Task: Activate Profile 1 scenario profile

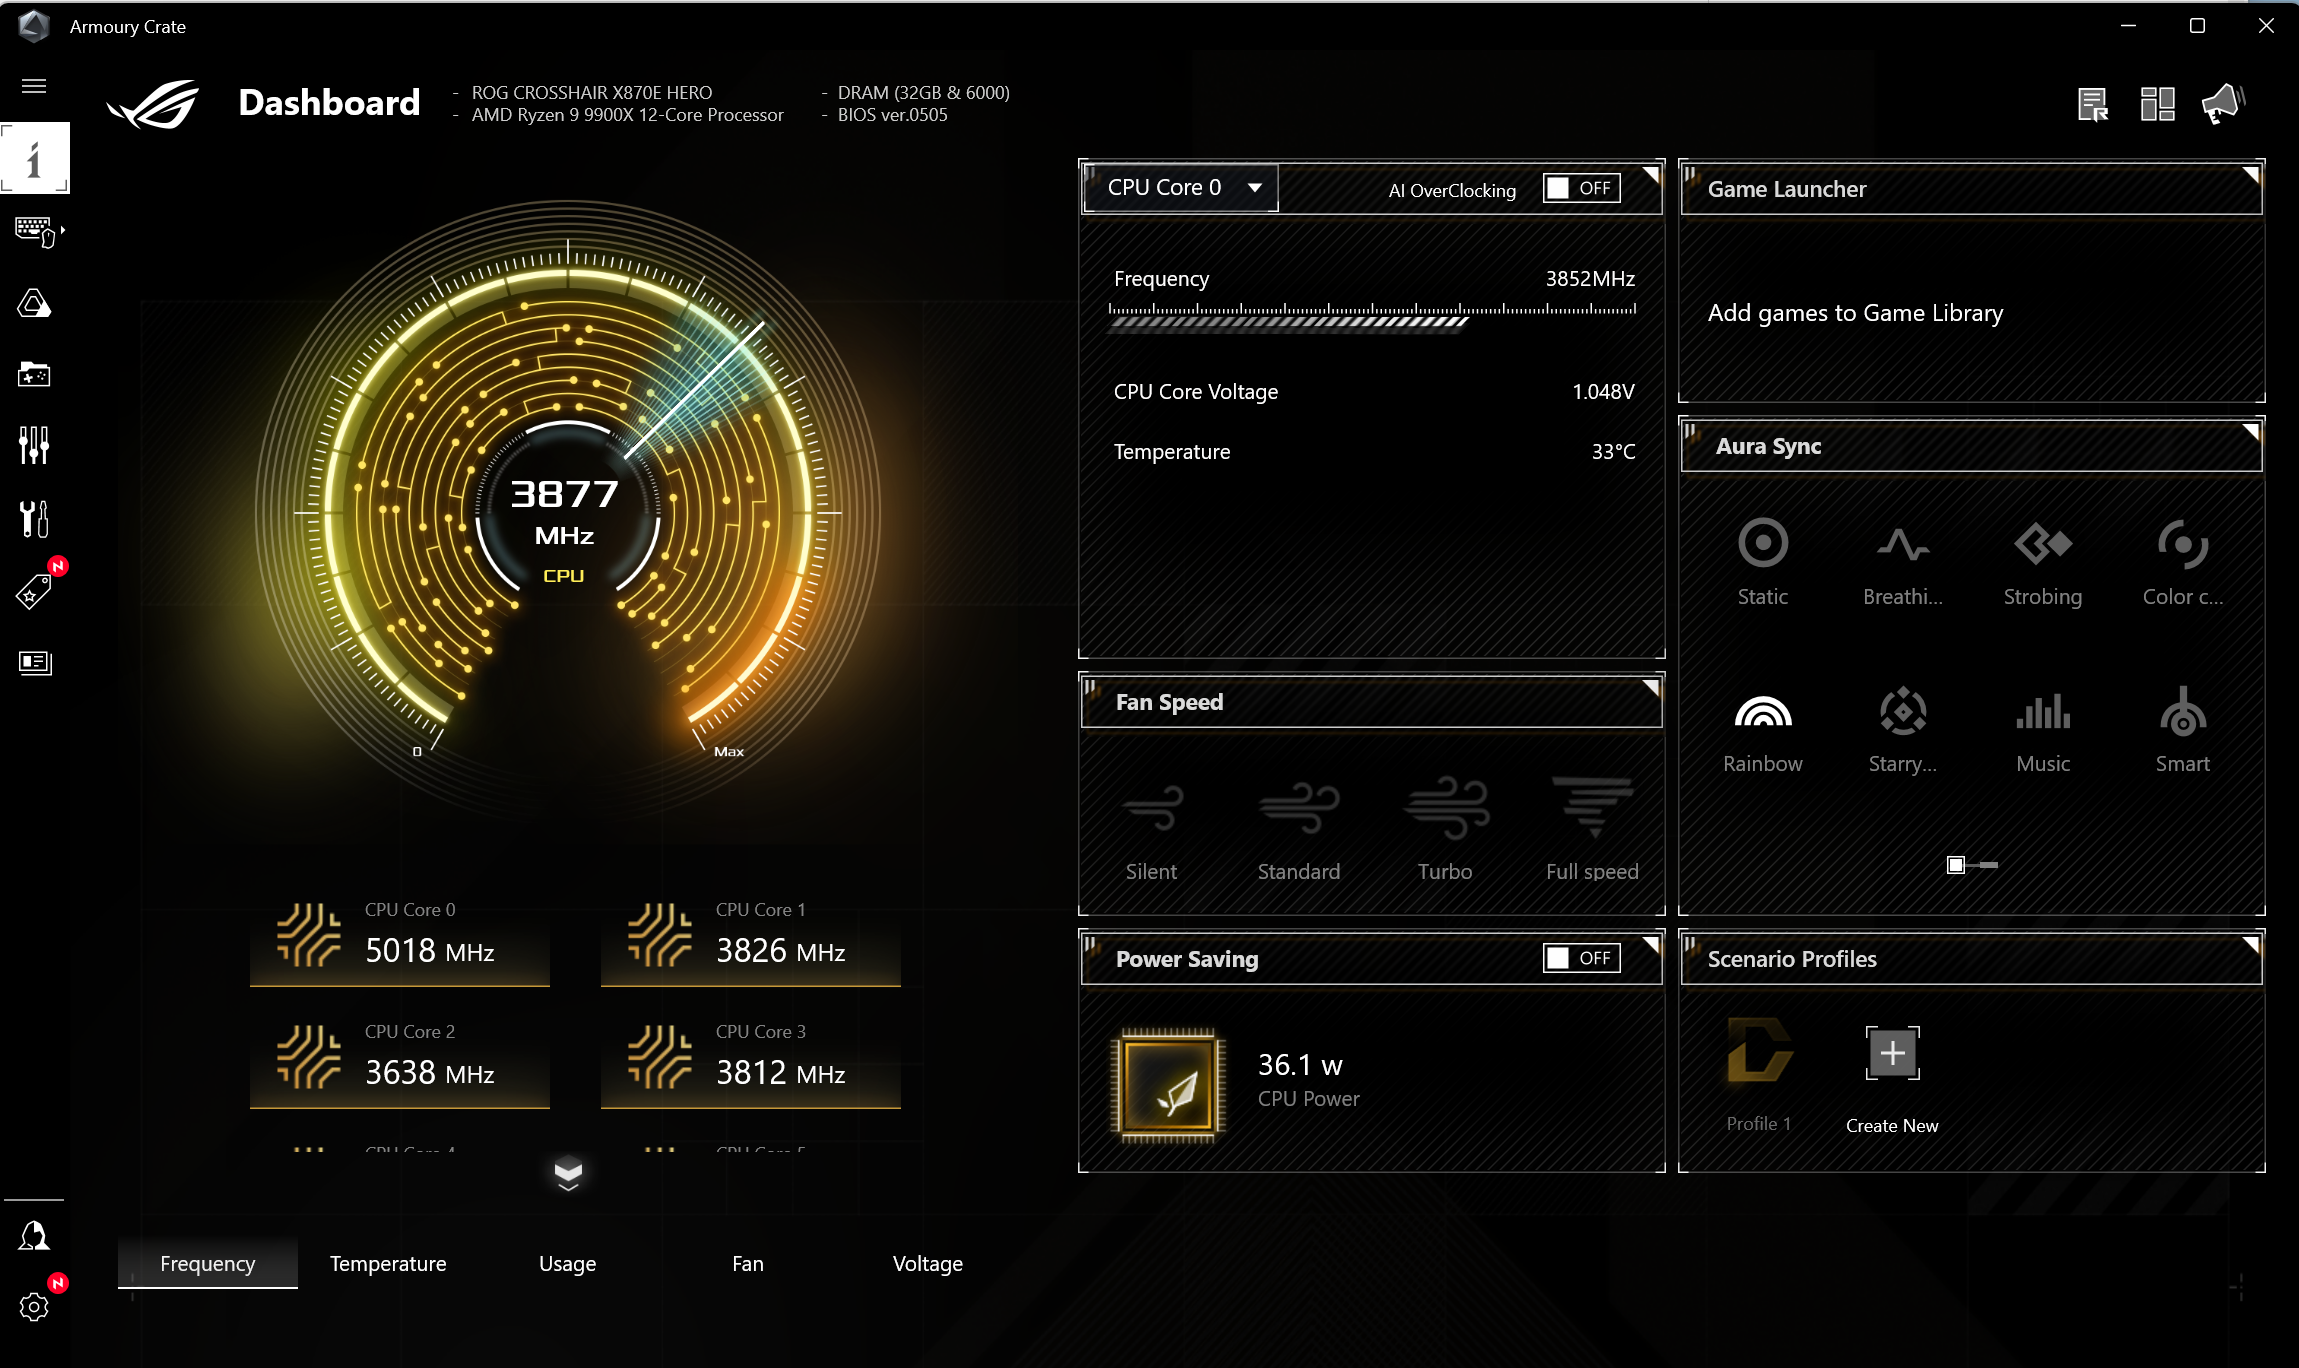Action: tap(1759, 1052)
